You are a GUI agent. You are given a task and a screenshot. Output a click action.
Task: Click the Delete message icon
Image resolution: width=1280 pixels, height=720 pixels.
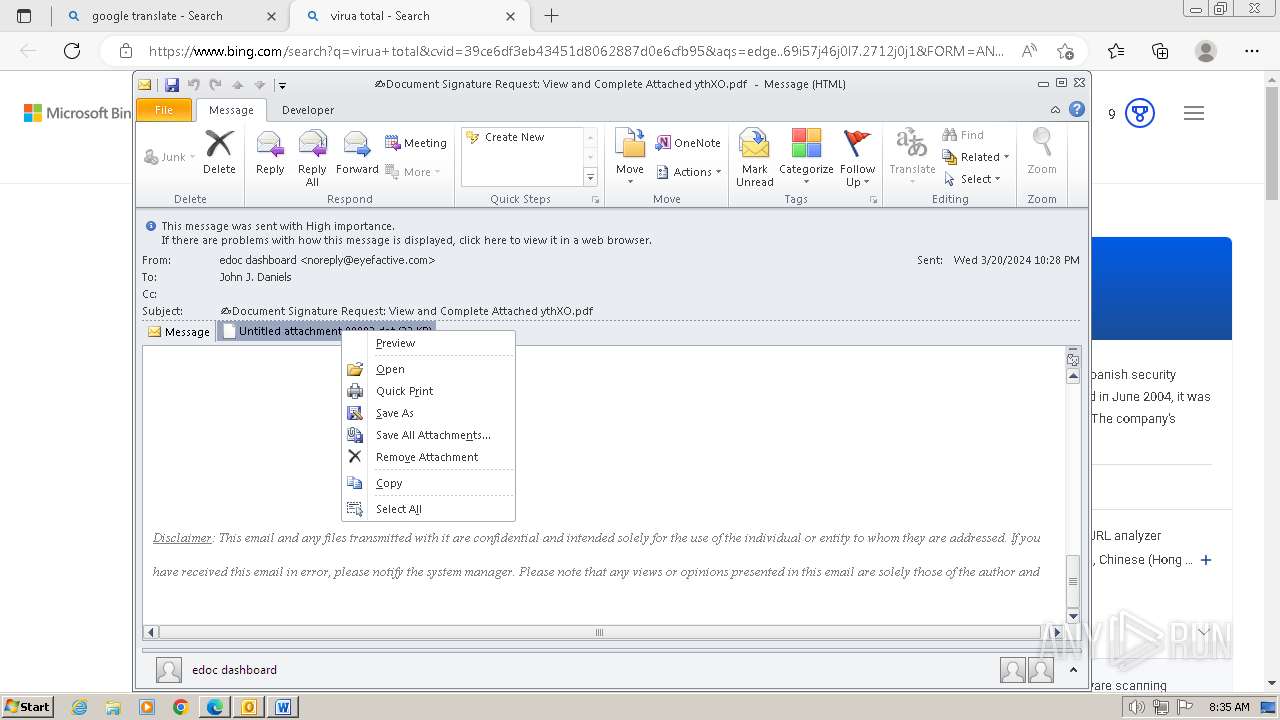[x=219, y=152]
